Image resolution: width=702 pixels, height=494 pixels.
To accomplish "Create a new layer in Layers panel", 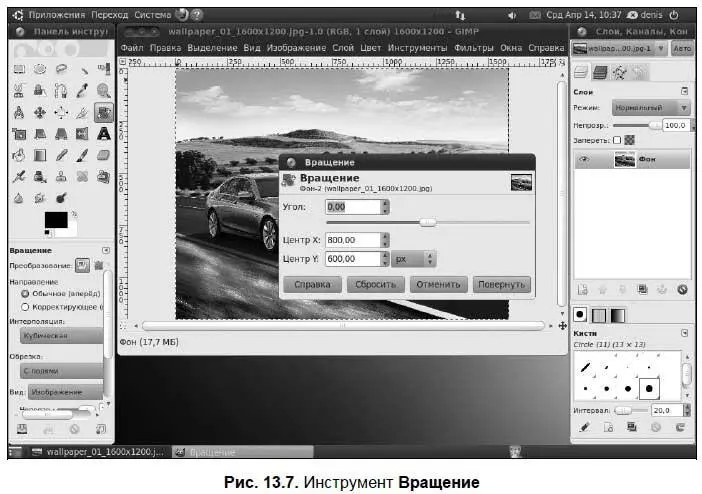I will tap(582, 290).
